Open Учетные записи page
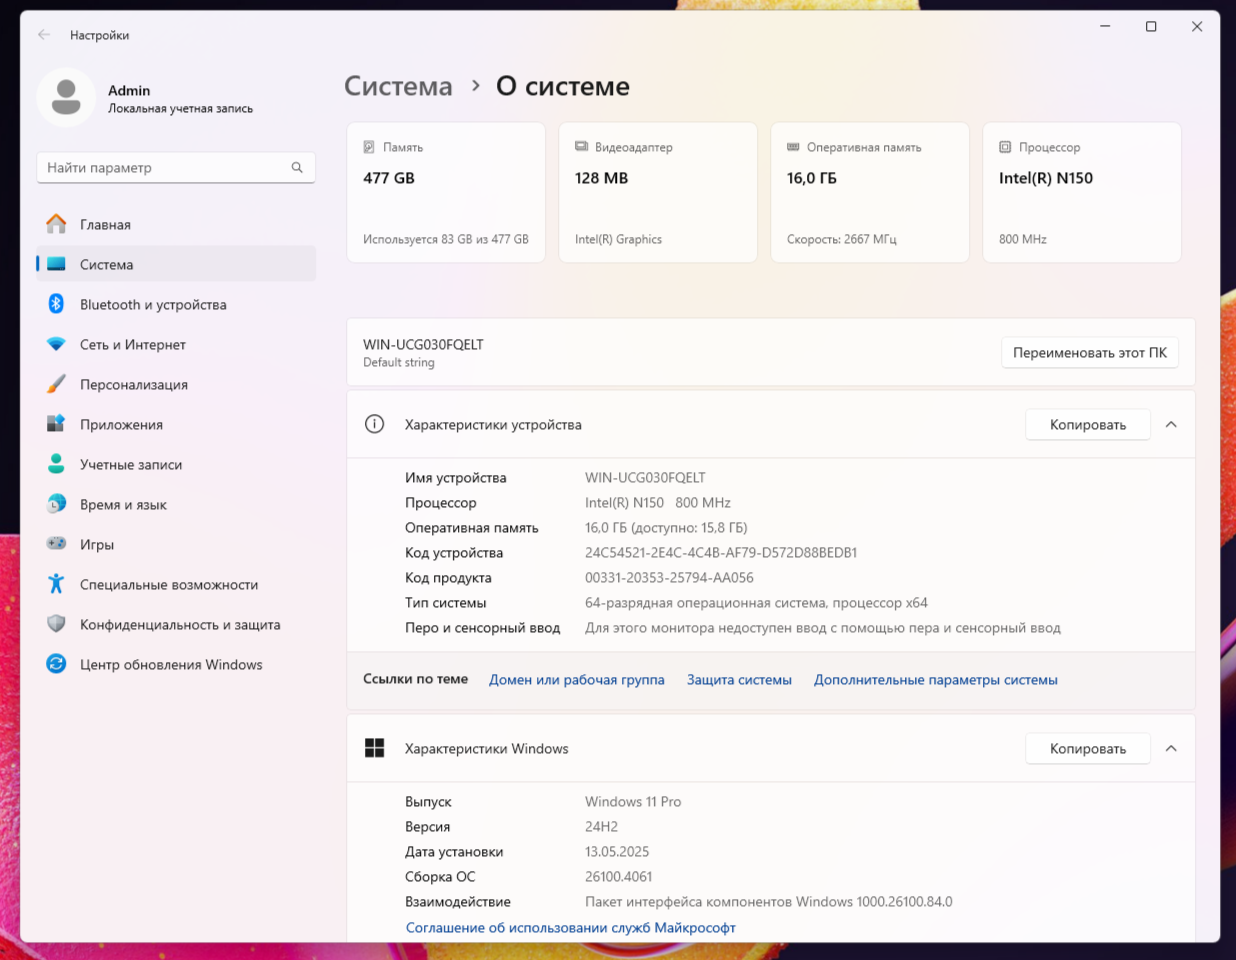1236x960 pixels. (x=176, y=464)
